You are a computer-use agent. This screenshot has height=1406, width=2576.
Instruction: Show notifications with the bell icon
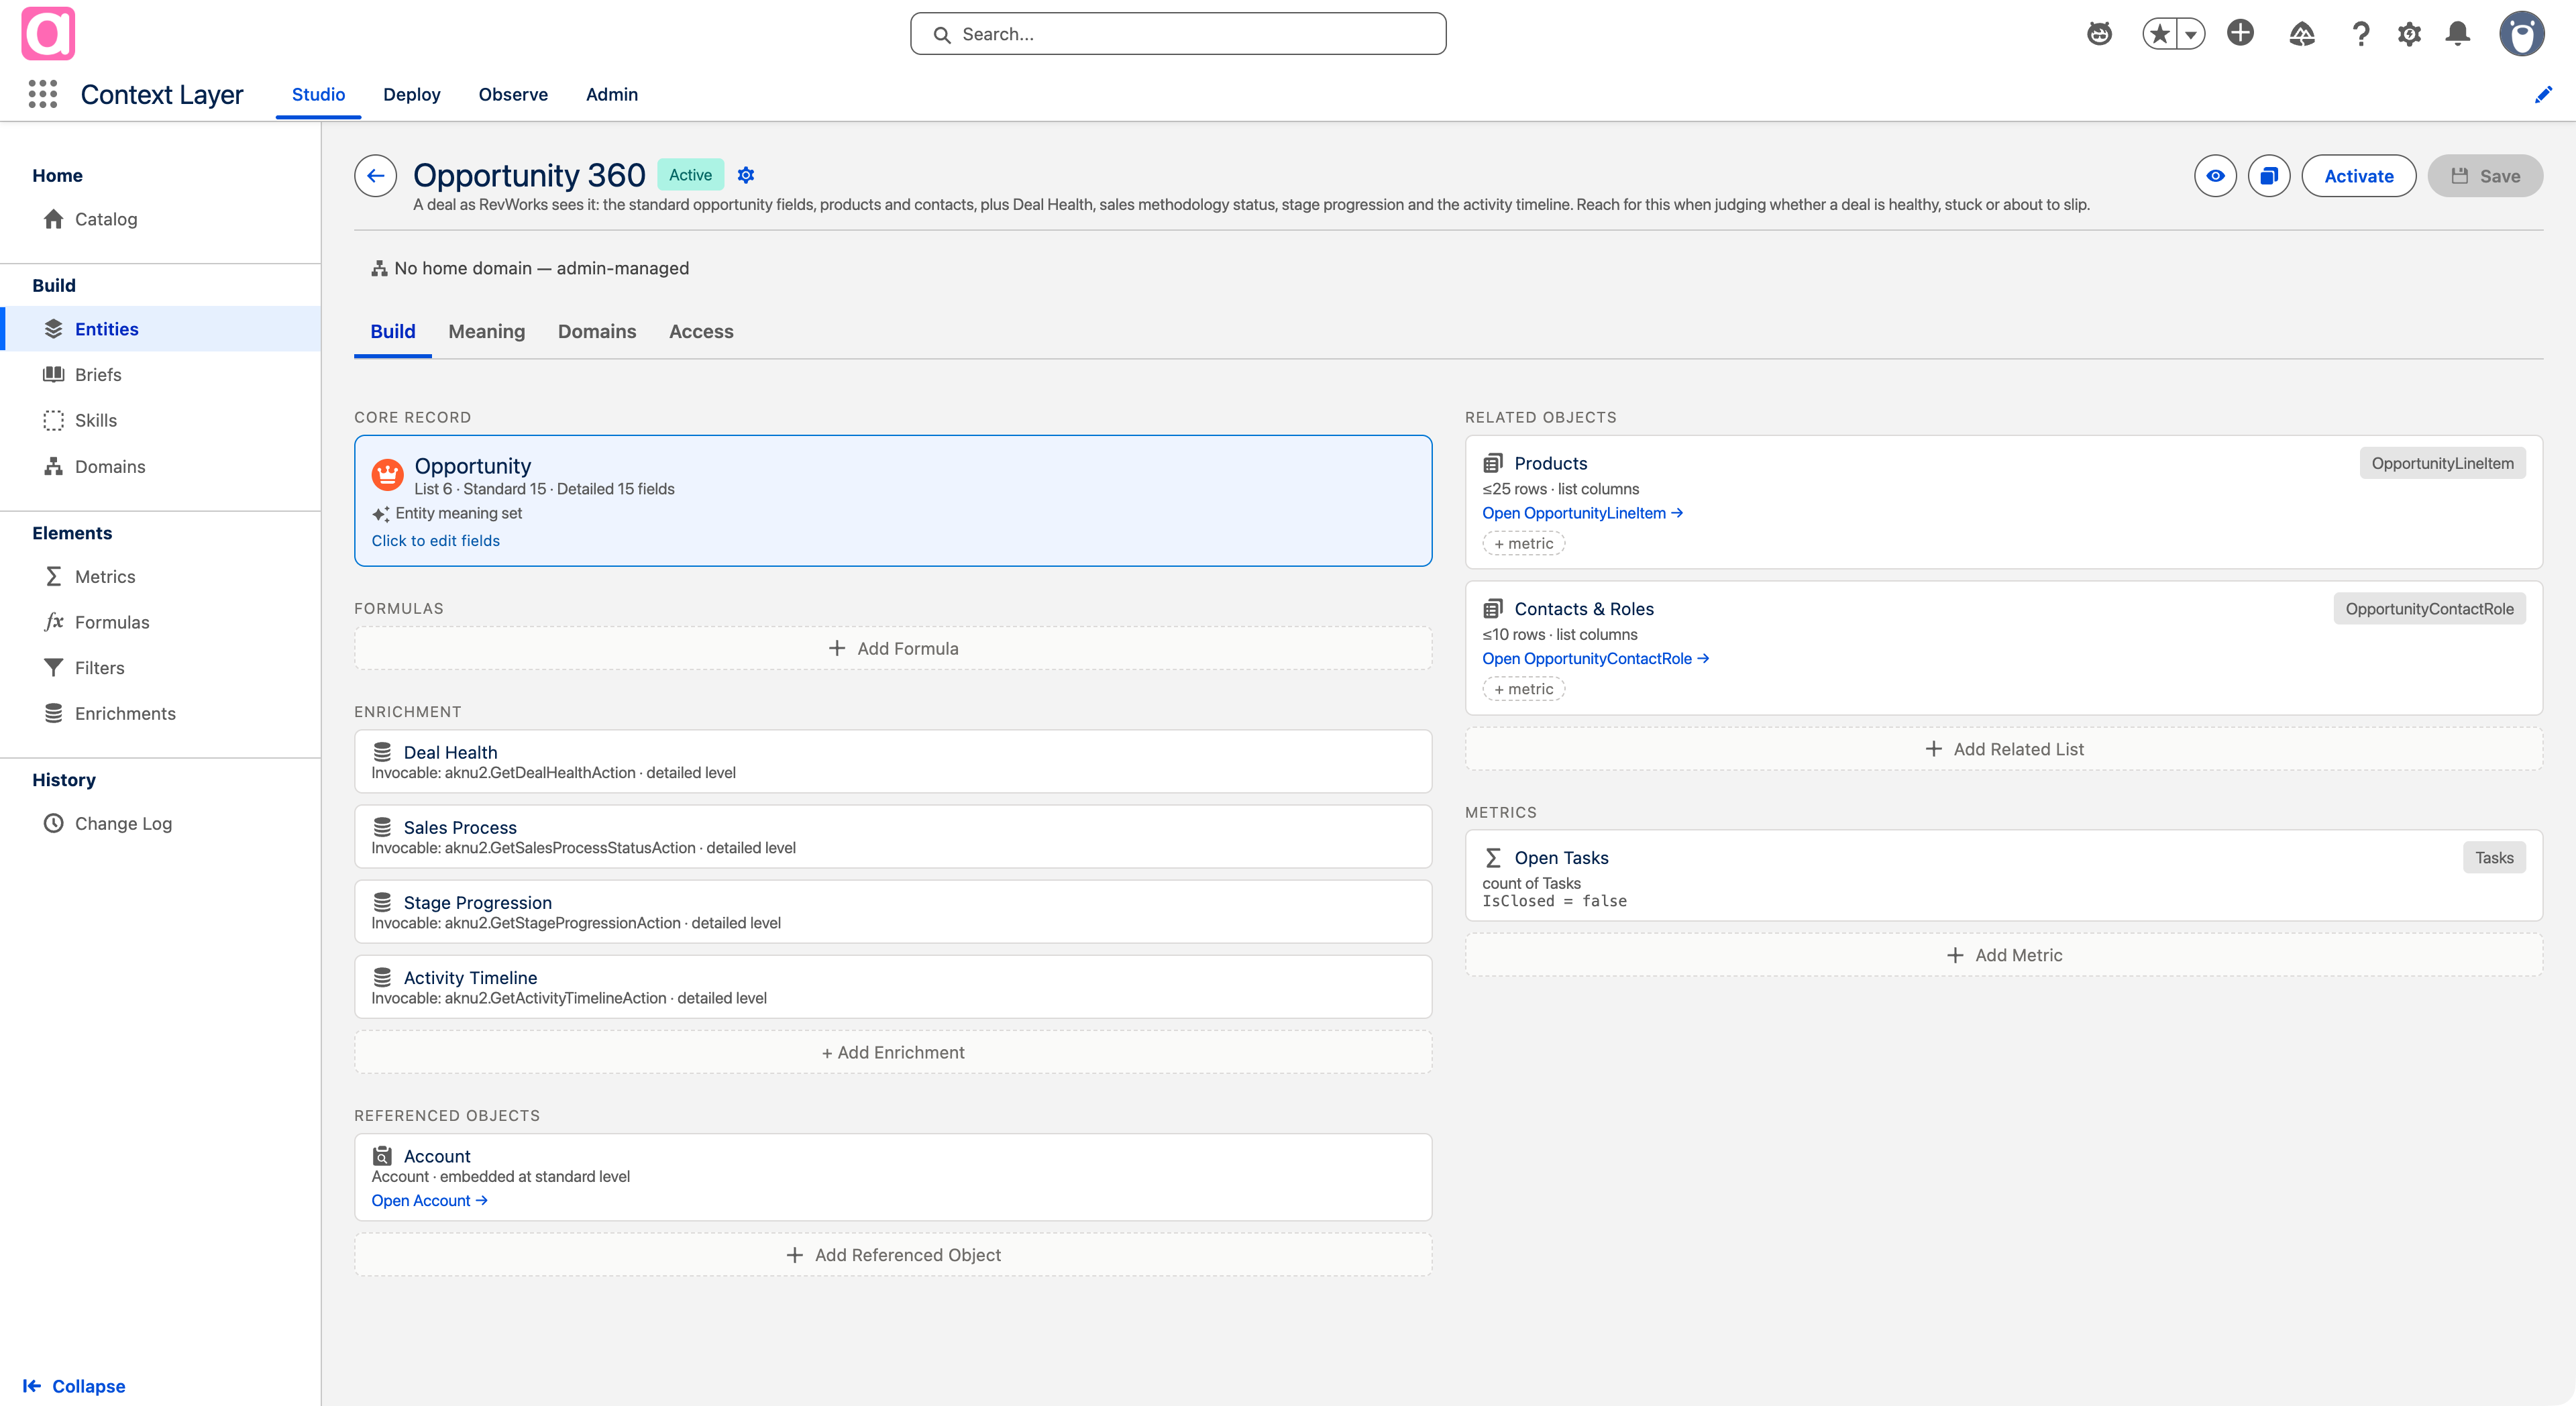2458,34
